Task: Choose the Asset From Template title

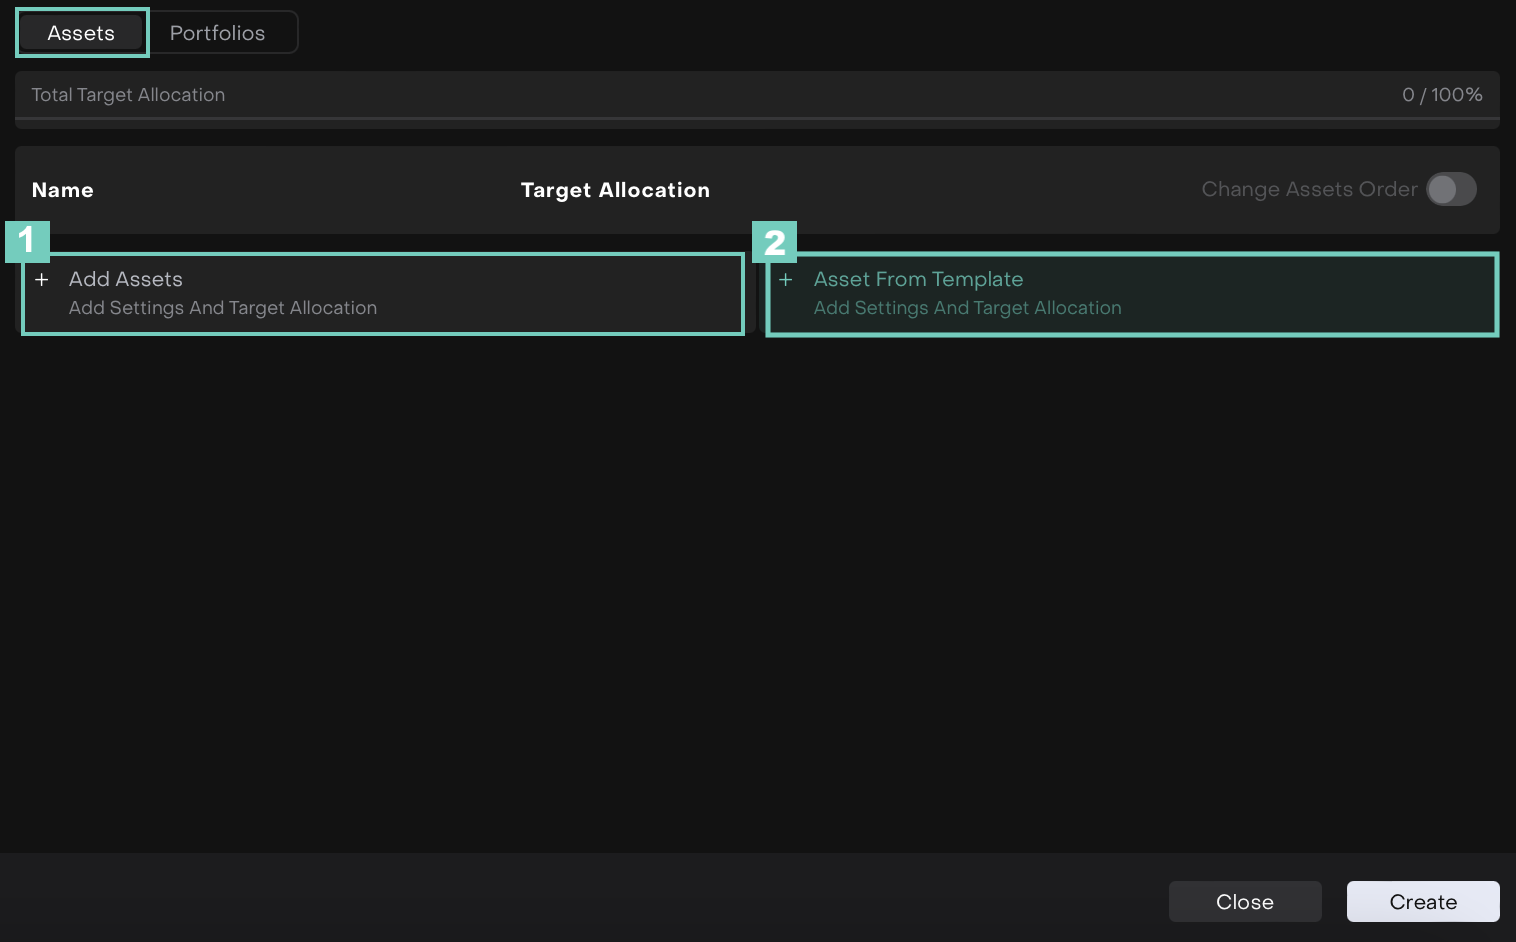Action: (x=918, y=279)
